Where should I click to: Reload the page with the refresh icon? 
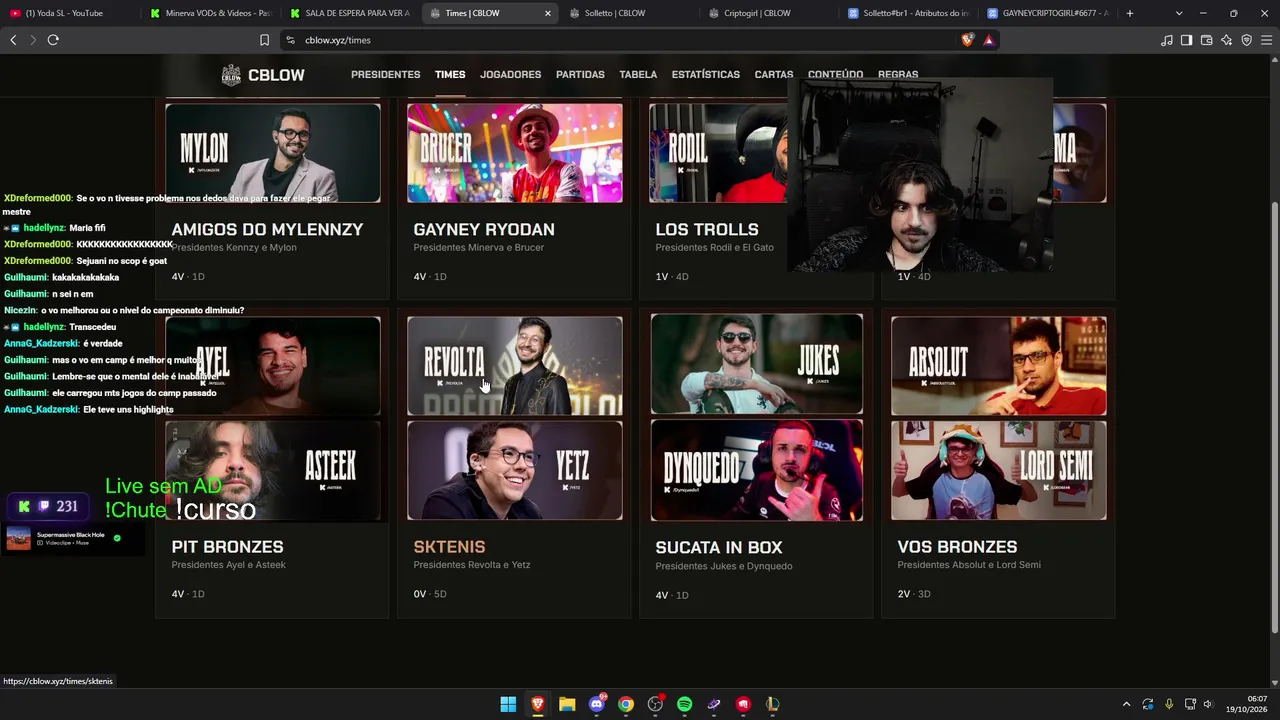coord(53,40)
